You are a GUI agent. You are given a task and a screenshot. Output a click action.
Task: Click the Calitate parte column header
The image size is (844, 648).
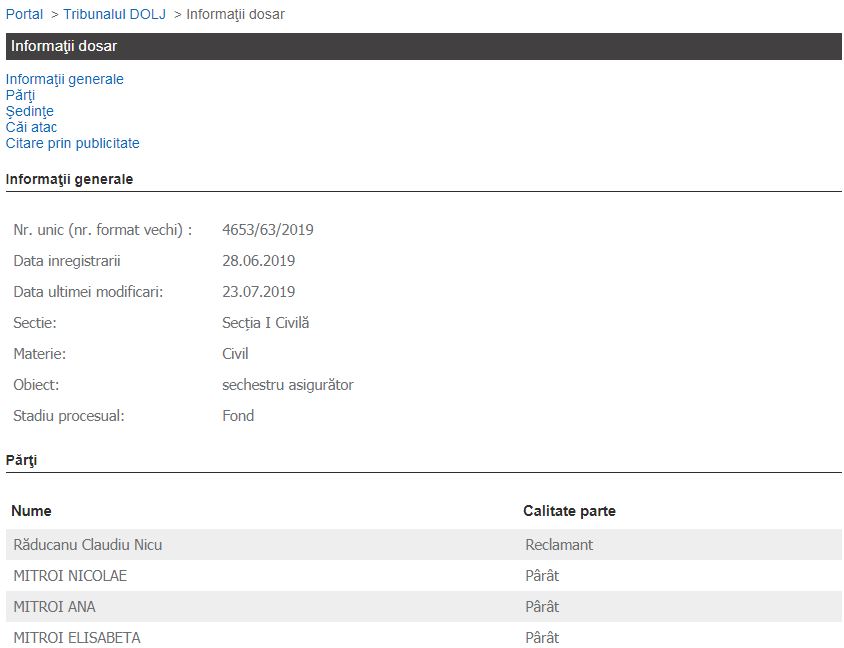569,511
